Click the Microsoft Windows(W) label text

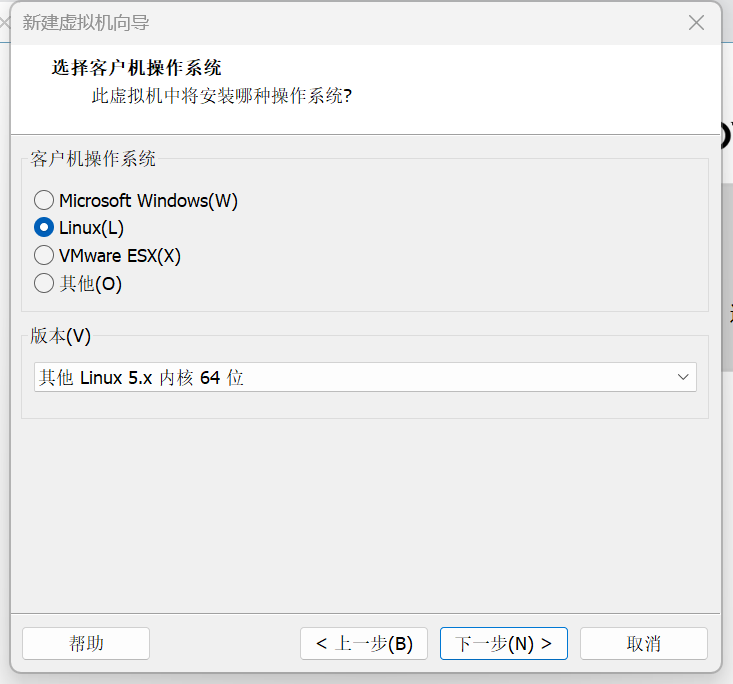click(148, 200)
